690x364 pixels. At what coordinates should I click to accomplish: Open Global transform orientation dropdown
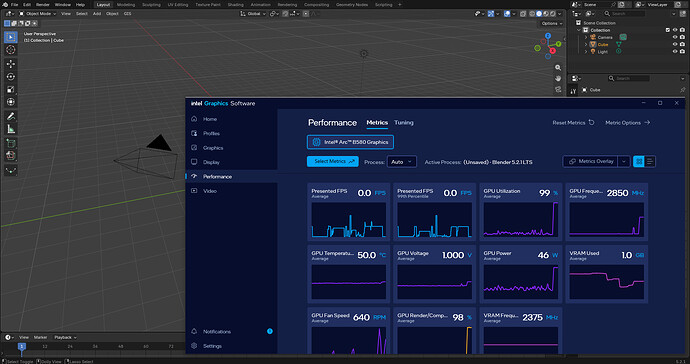coord(253,14)
